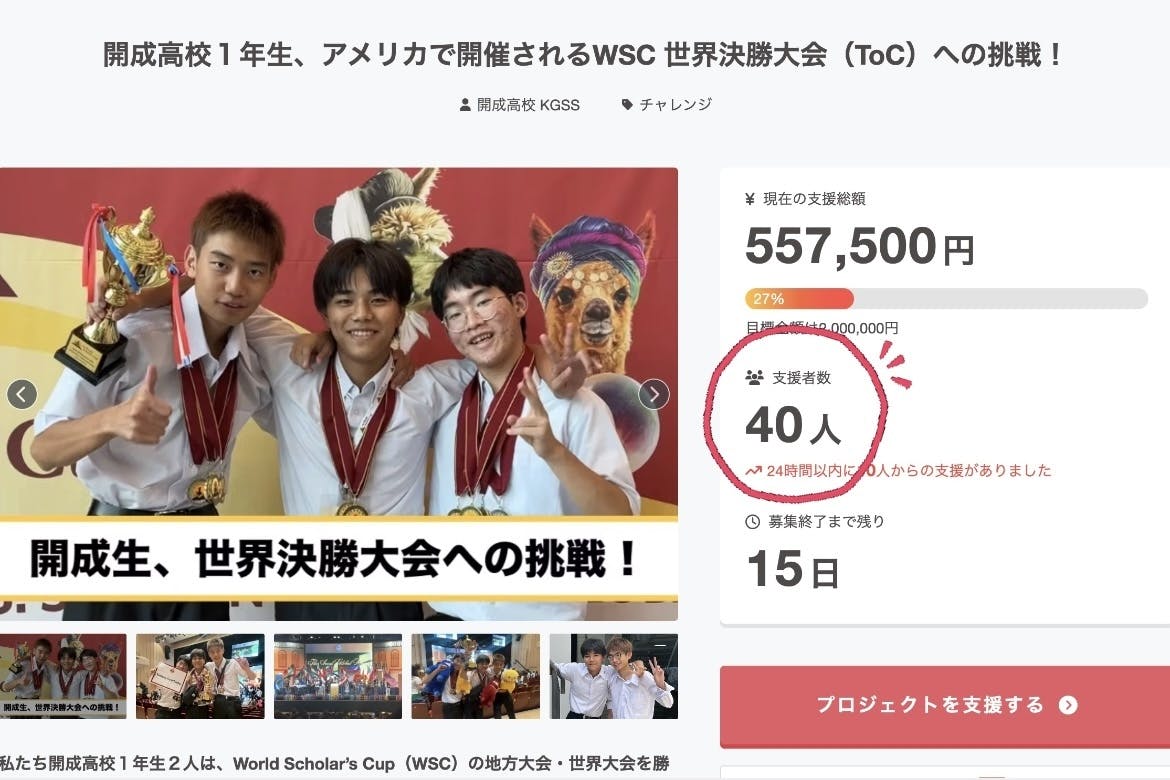The image size is (1170, 780).
Task: Click the clock icon beside 募集終了まで残り
Action: click(753, 522)
